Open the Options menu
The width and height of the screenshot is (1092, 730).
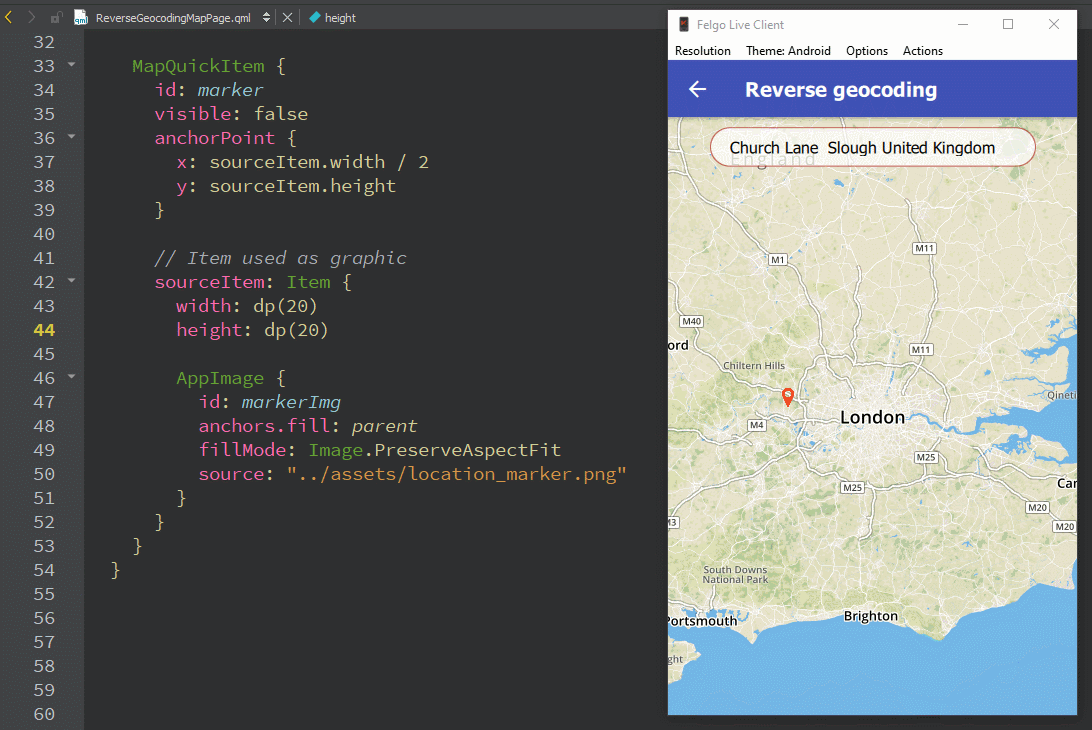pyautogui.click(x=866, y=50)
